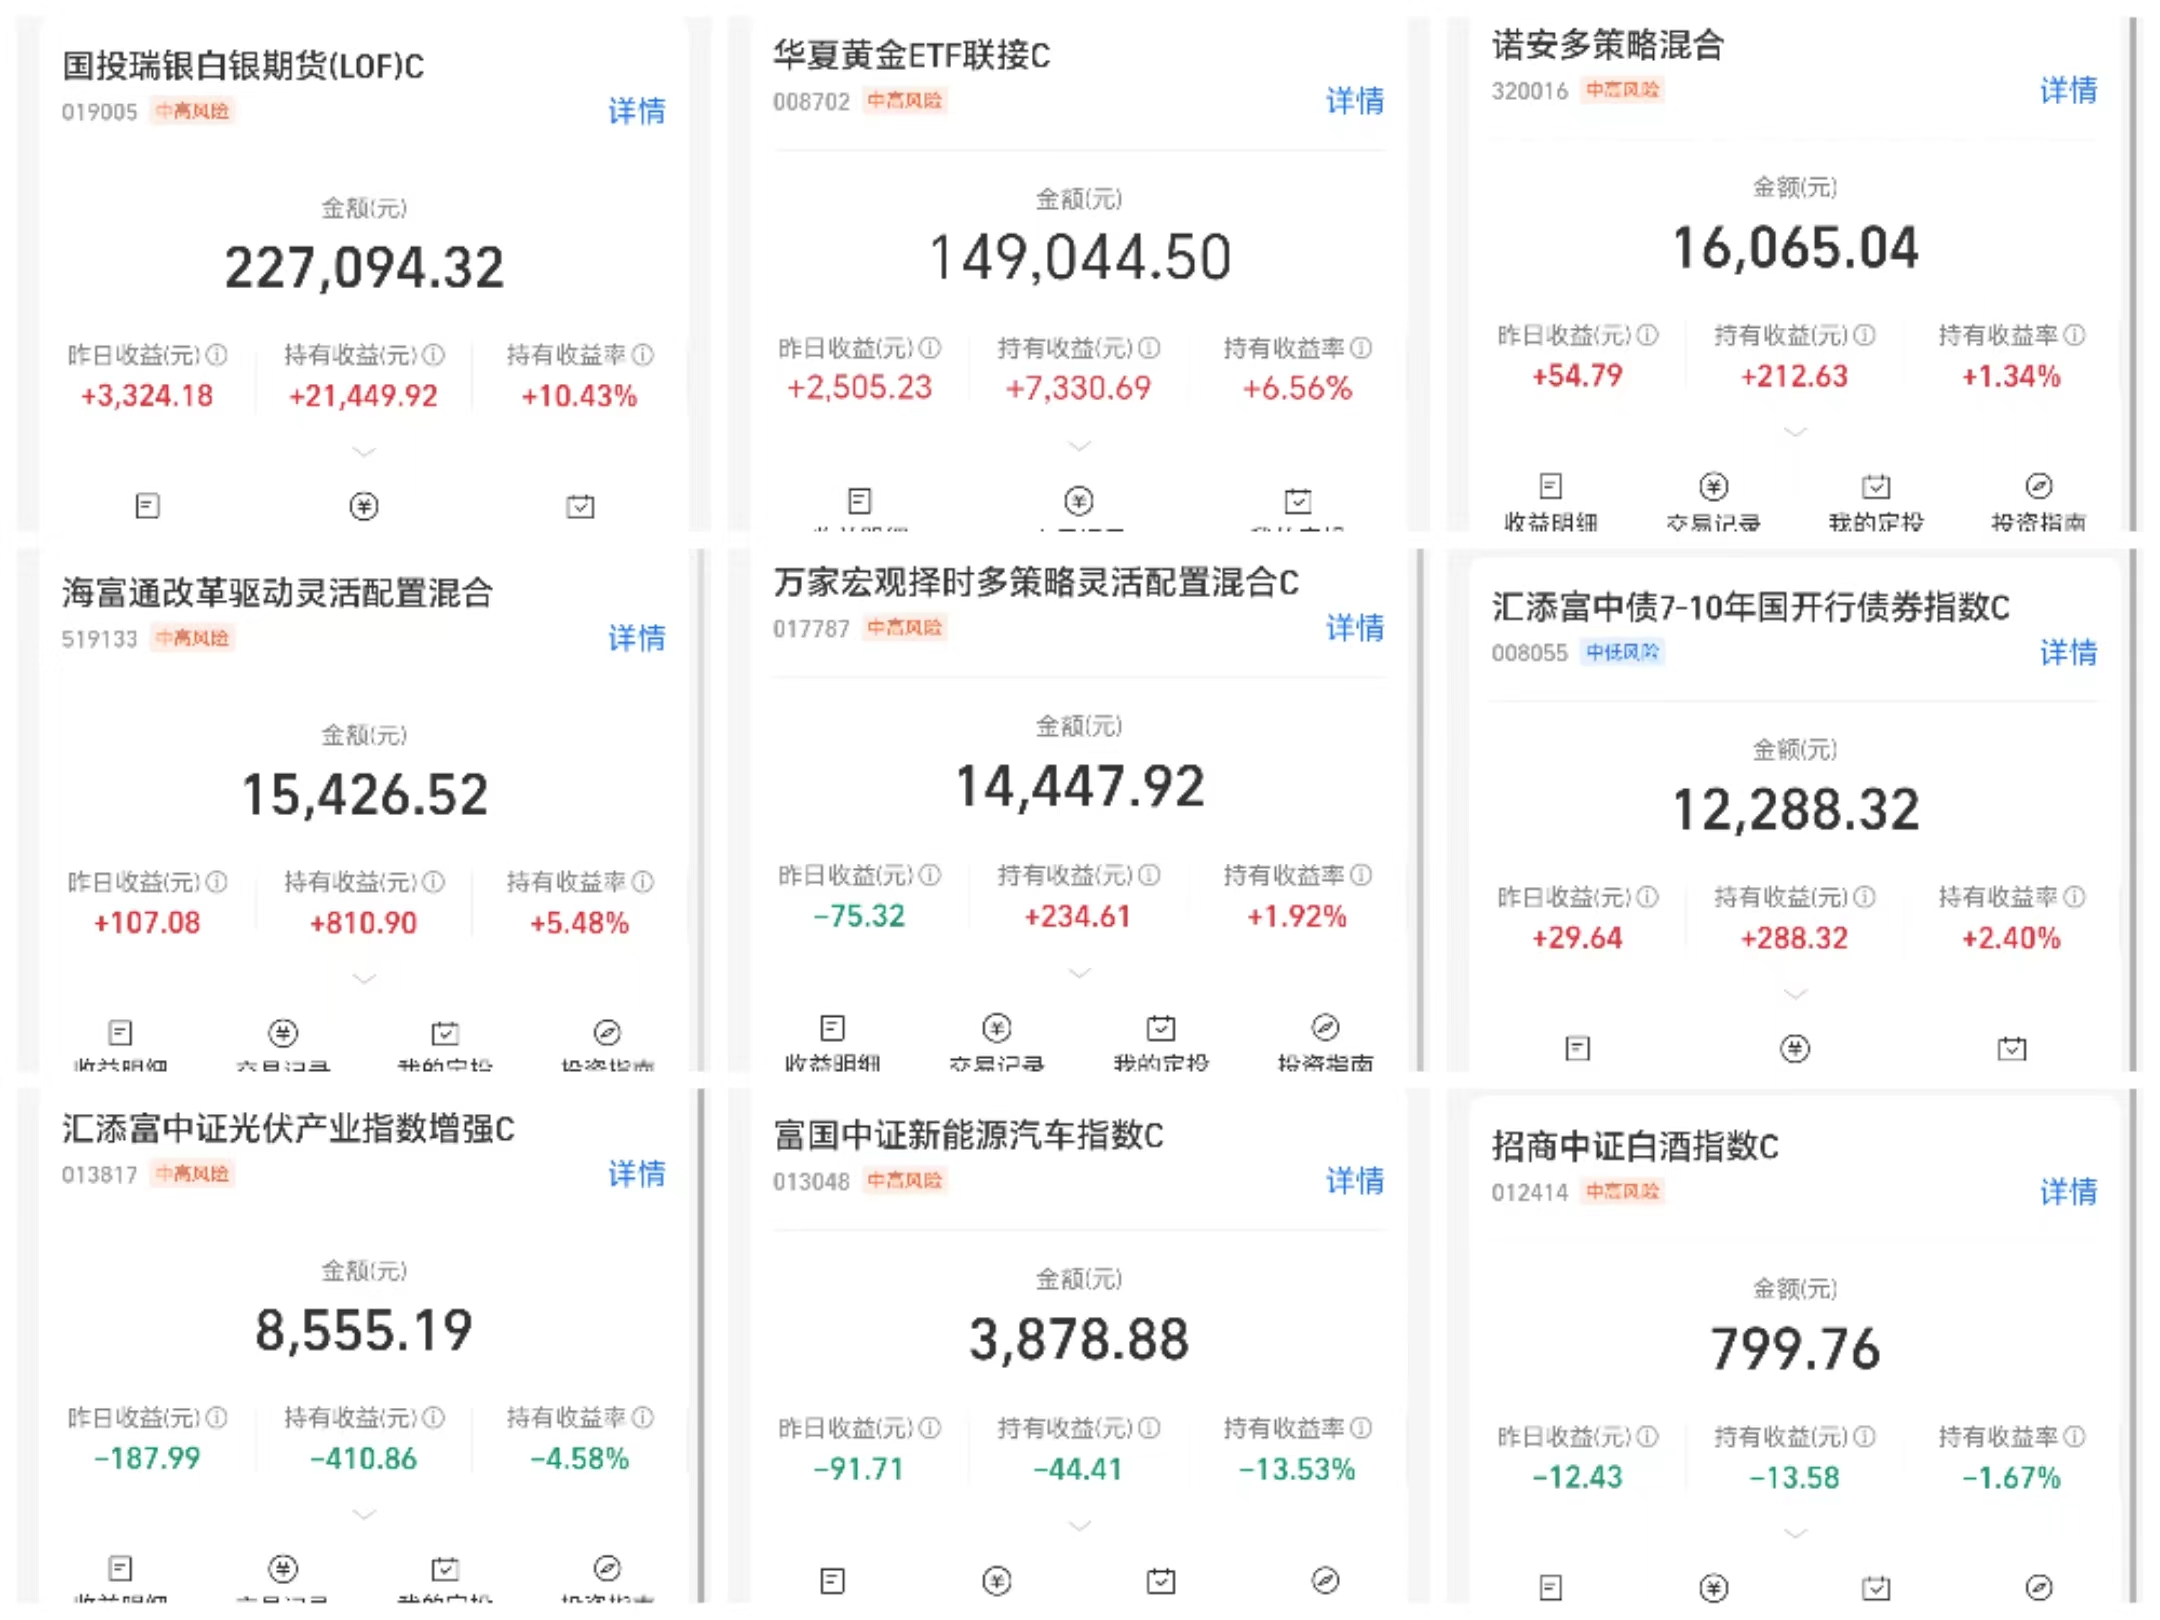Open 投资指南 compass icon in 富国中证新能源汽车 card
2160x1620 pixels.
[1325, 1580]
